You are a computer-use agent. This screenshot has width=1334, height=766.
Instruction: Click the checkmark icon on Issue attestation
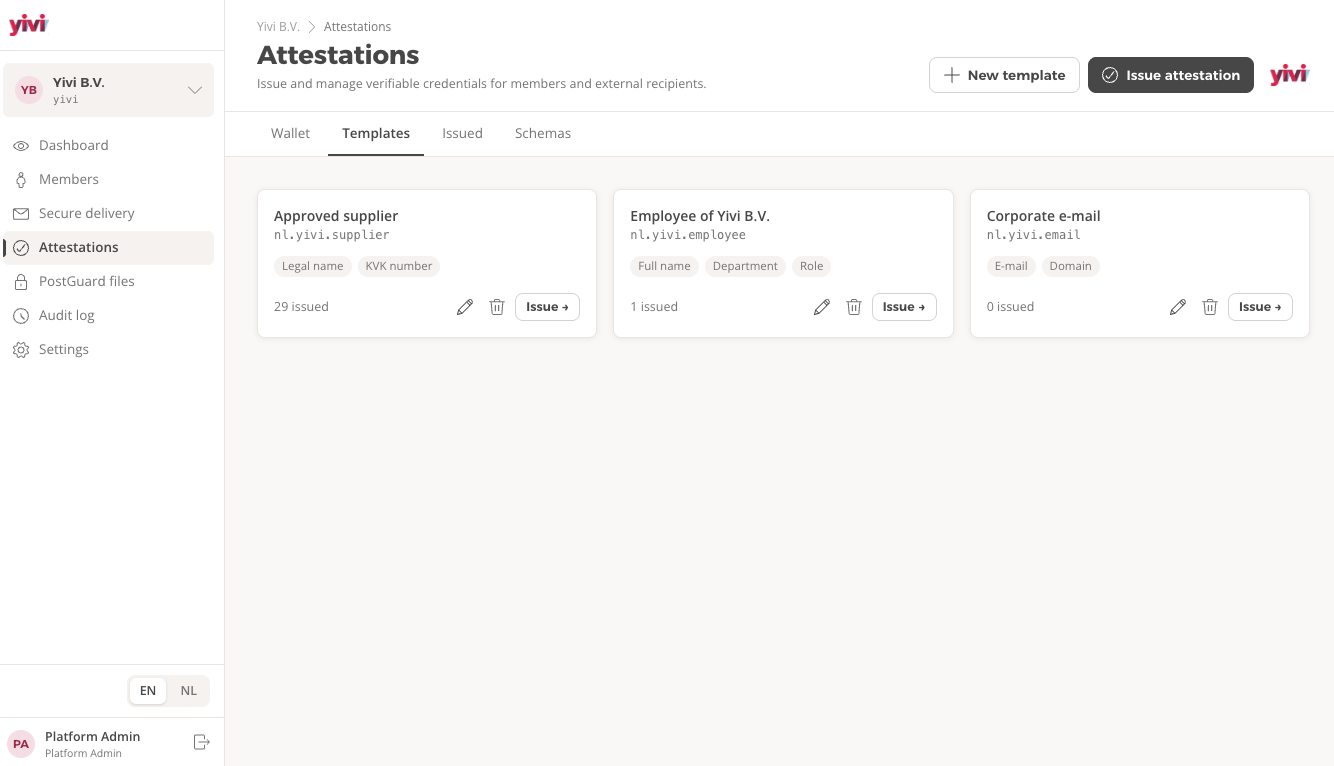click(x=1109, y=75)
